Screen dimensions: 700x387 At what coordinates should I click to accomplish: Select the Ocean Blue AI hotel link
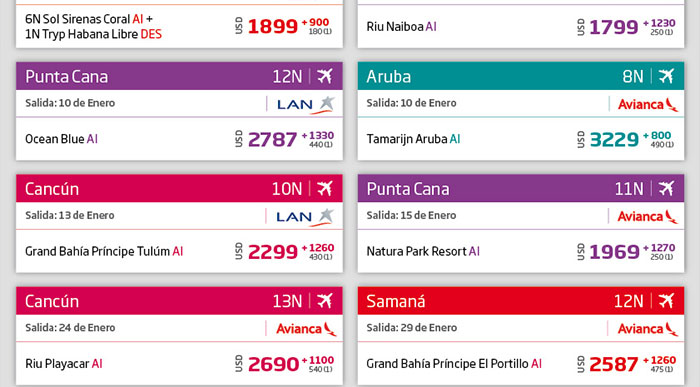click(x=61, y=139)
